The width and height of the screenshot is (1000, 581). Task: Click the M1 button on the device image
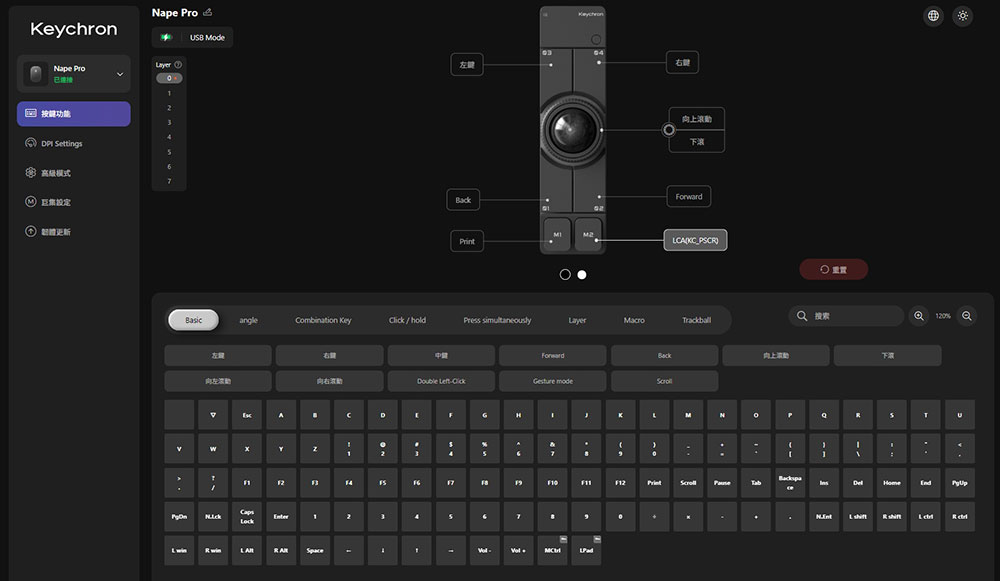tap(557, 235)
